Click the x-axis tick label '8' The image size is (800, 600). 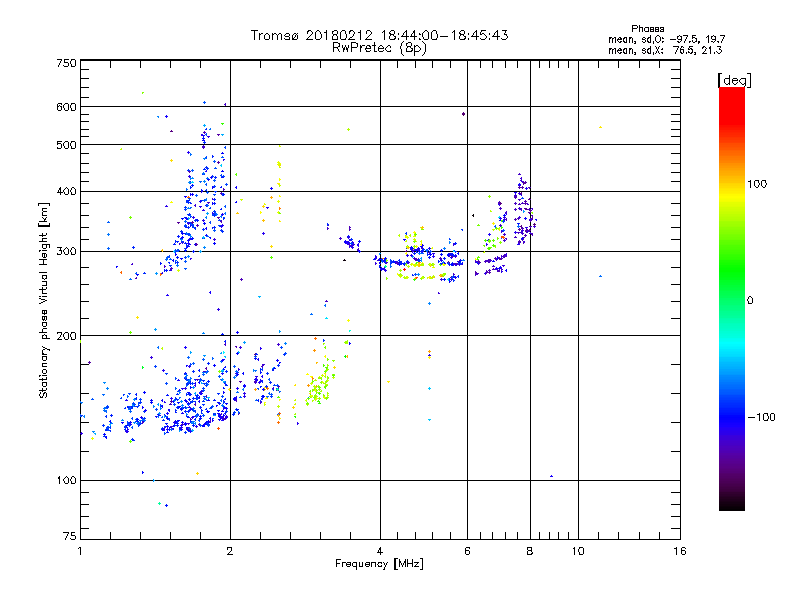tap(530, 551)
